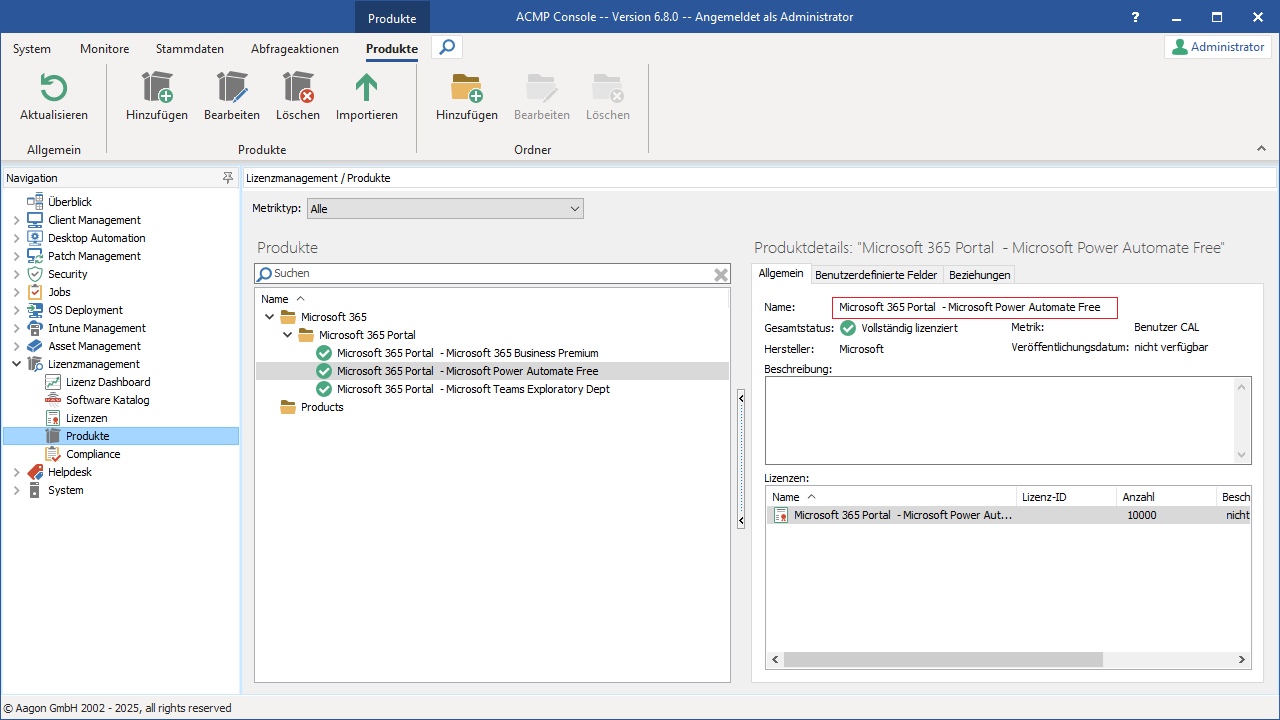Collapse the Lizenzmanagement navigation node
Screen dimensions: 1280x720
(16, 364)
